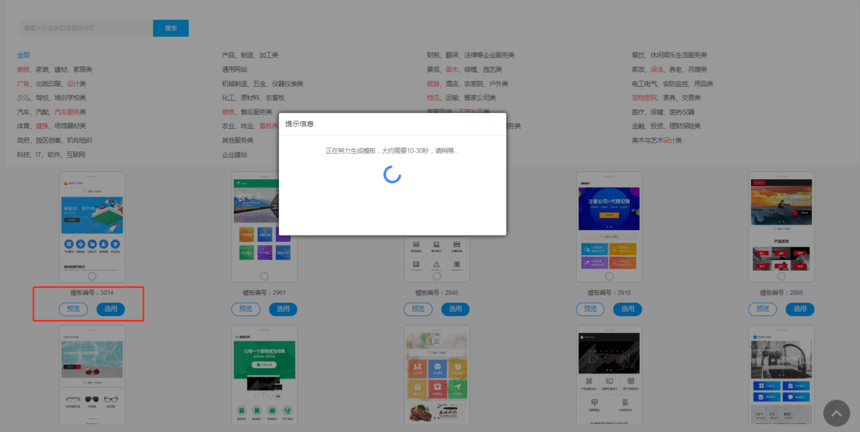Preview template number 2886
The width and height of the screenshot is (860, 432).
[762, 309]
